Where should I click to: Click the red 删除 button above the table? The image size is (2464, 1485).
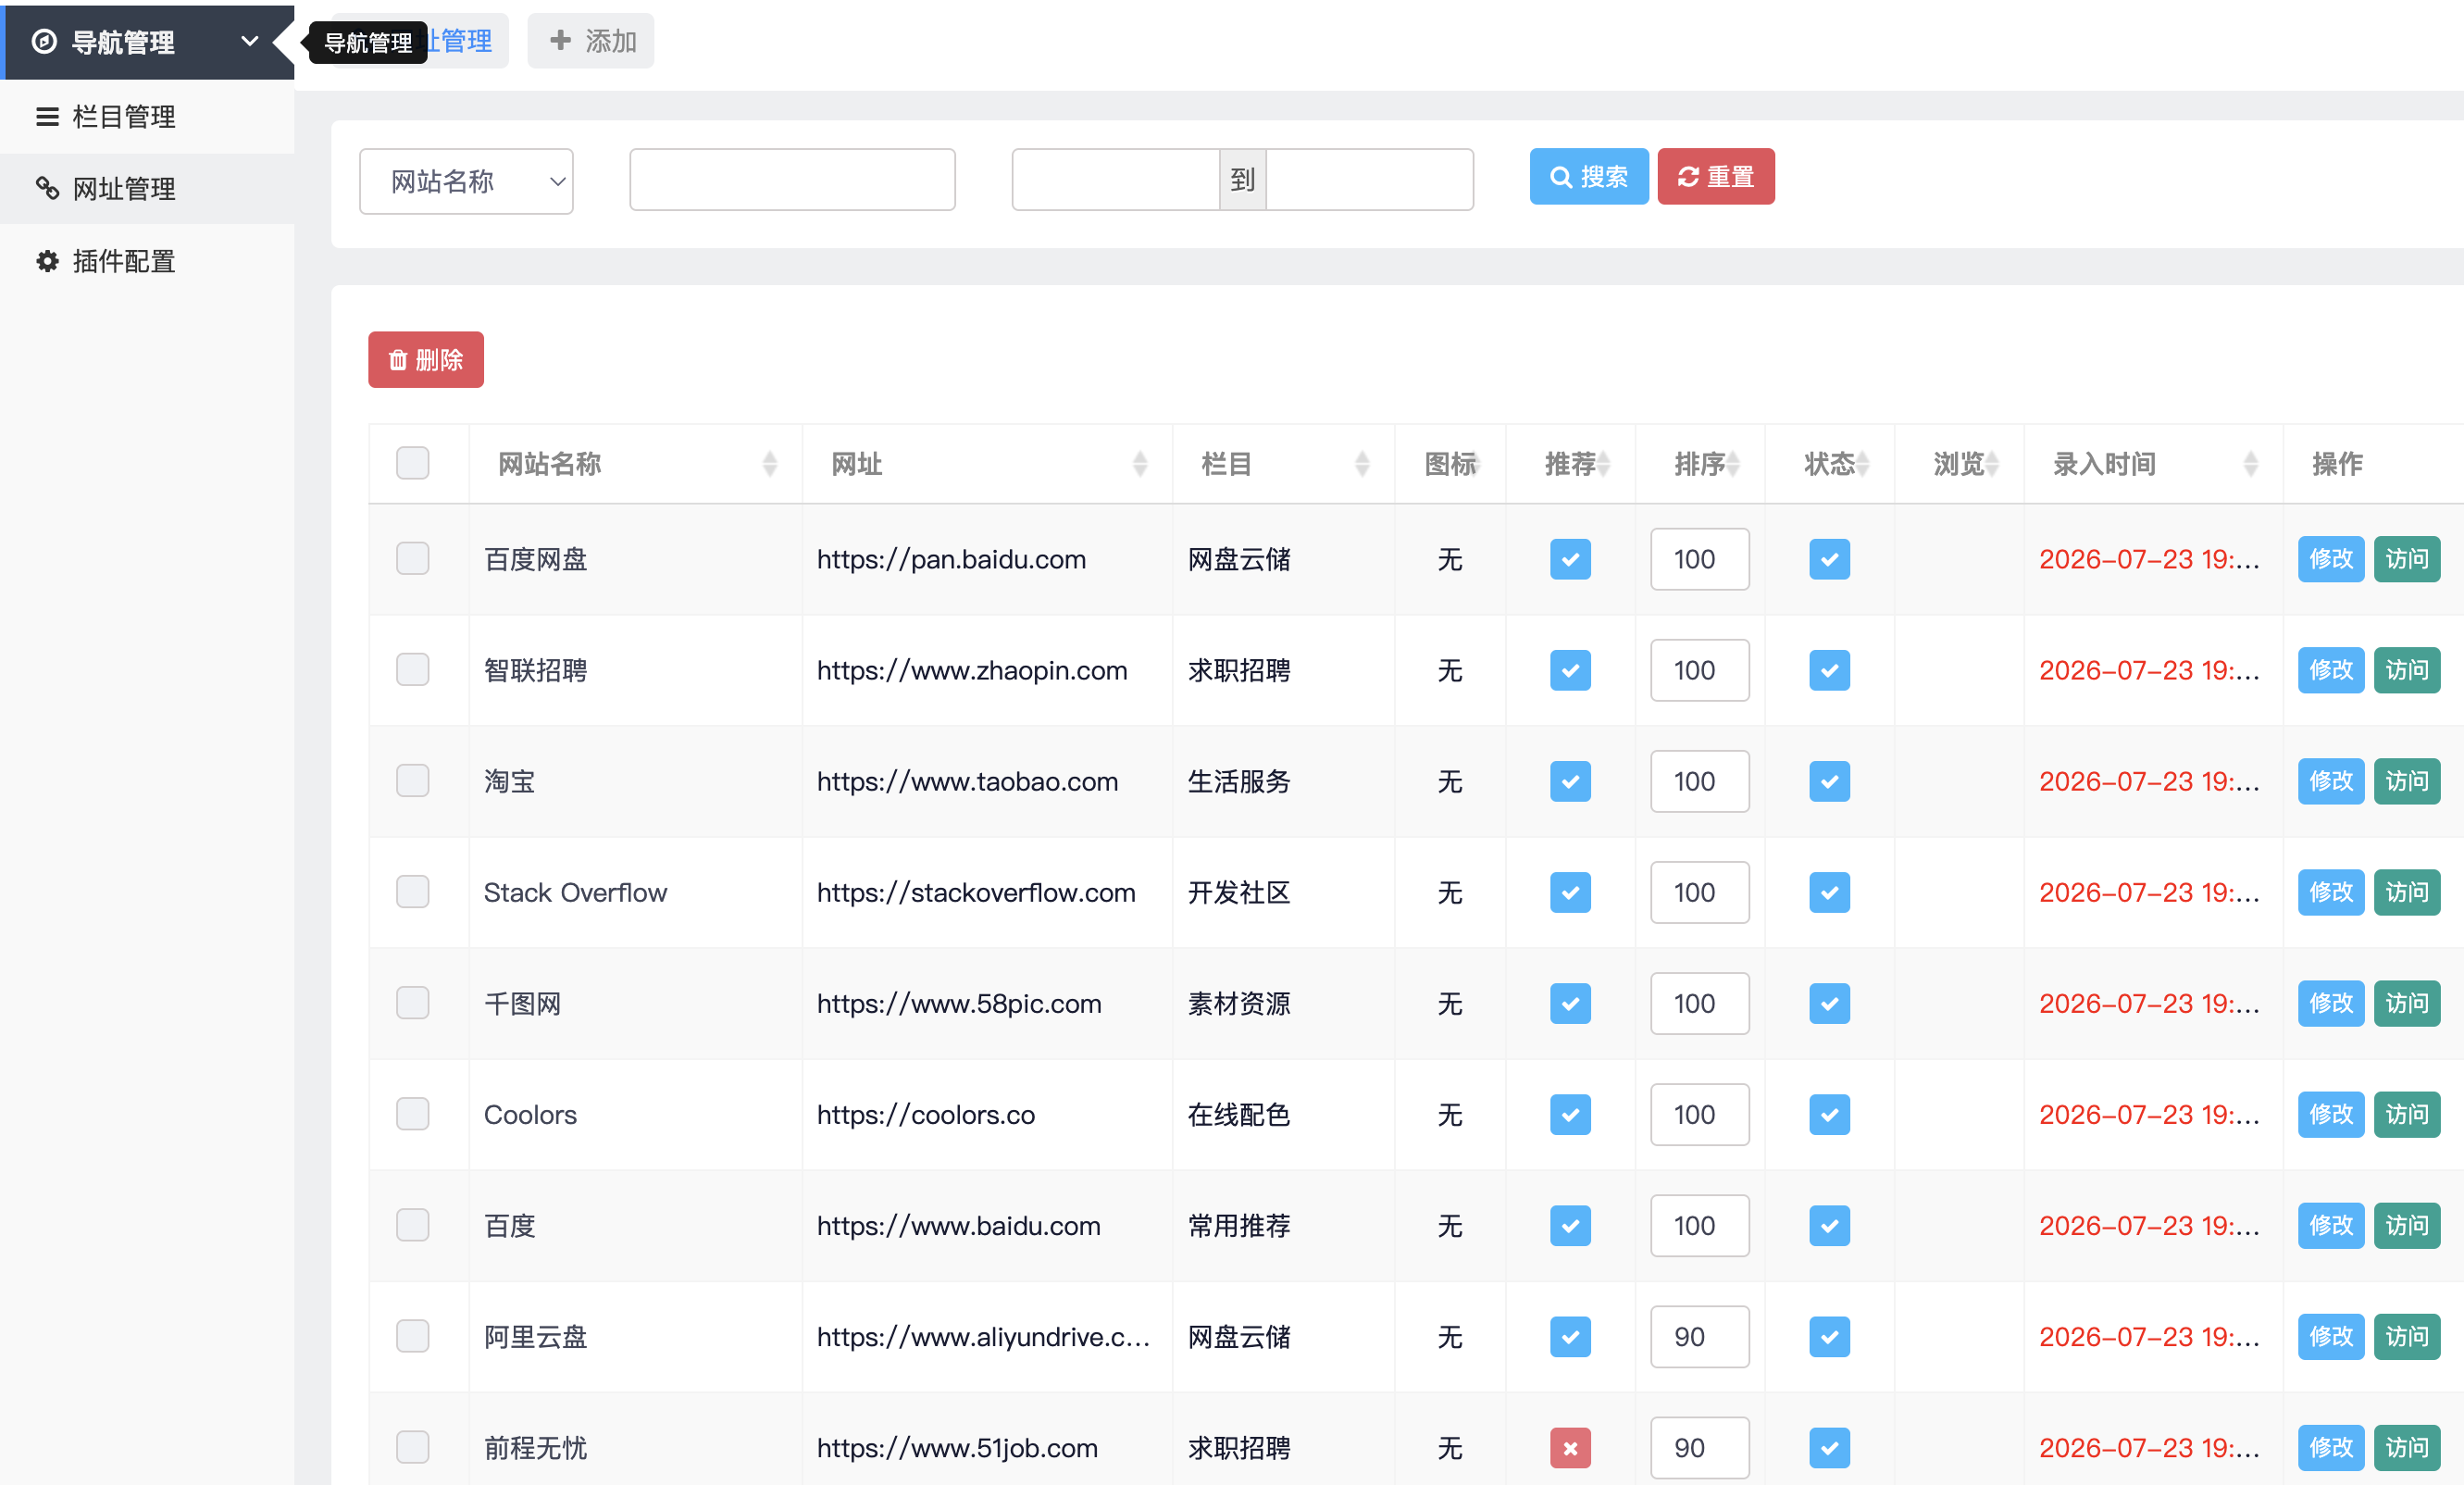[x=426, y=360]
